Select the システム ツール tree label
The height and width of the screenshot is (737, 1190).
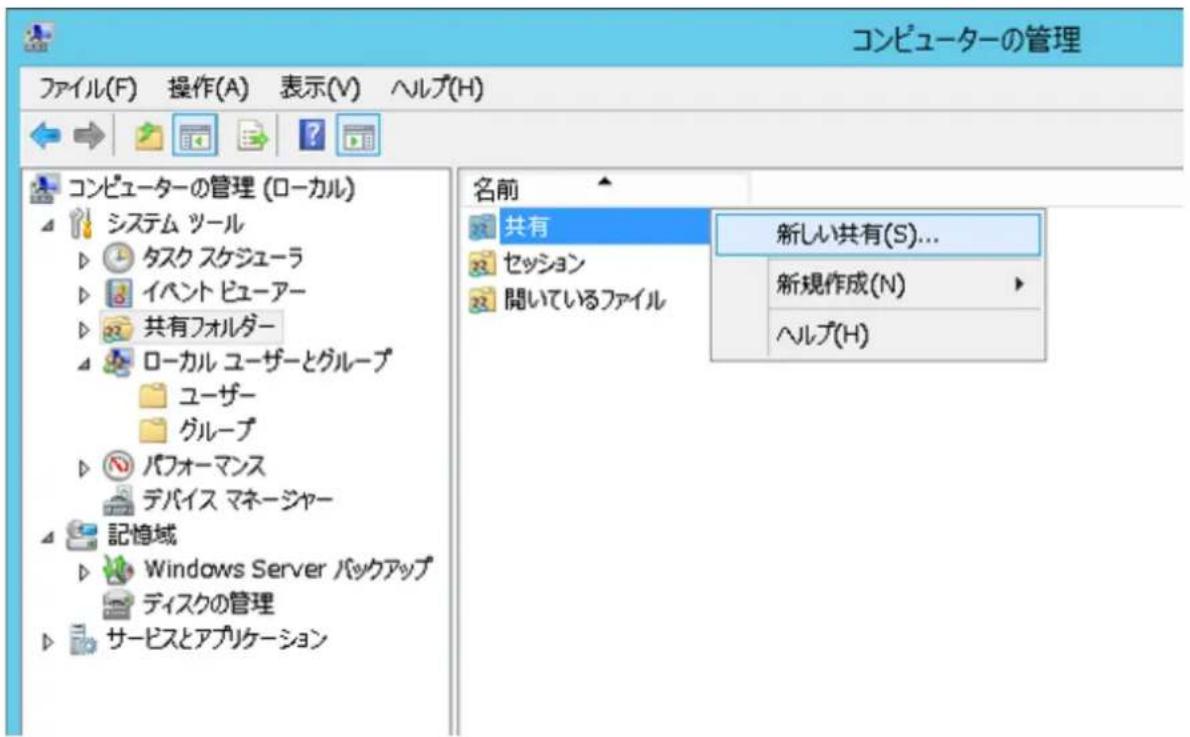(x=175, y=224)
